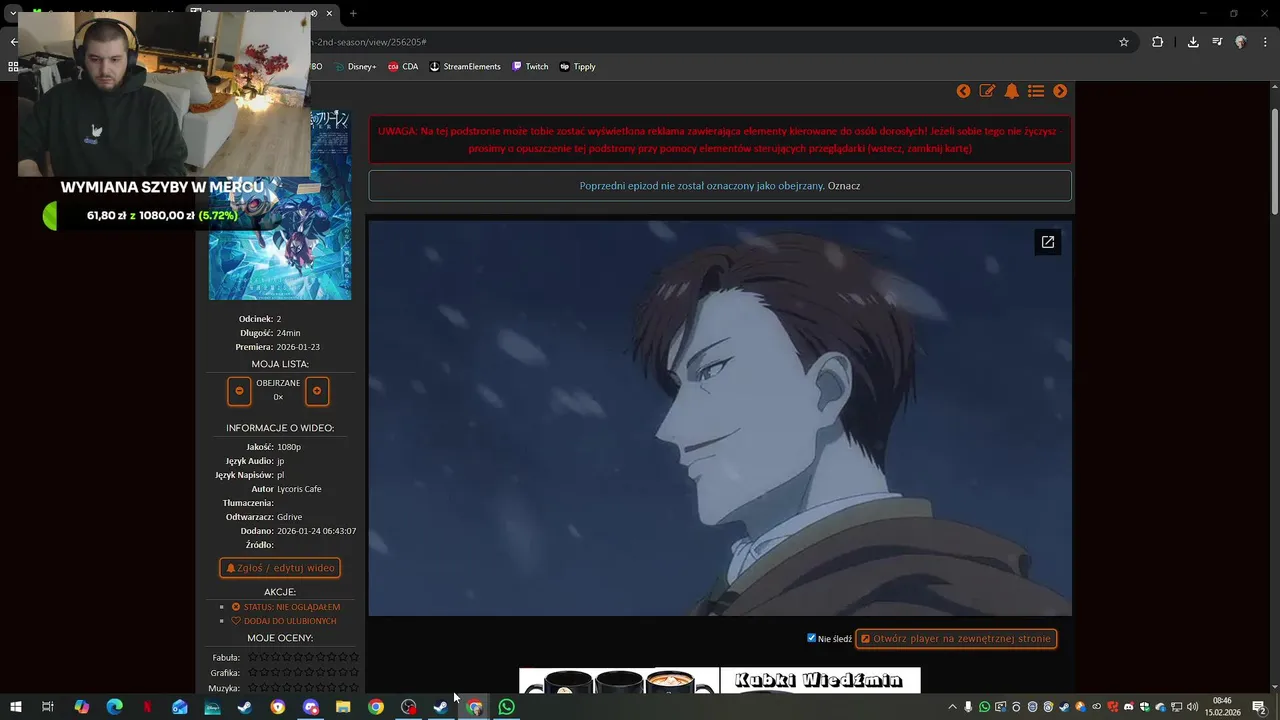This screenshot has width=1280, height=720.
Task: Open the Tipply bookmark
Action: (x=578, y=67)
